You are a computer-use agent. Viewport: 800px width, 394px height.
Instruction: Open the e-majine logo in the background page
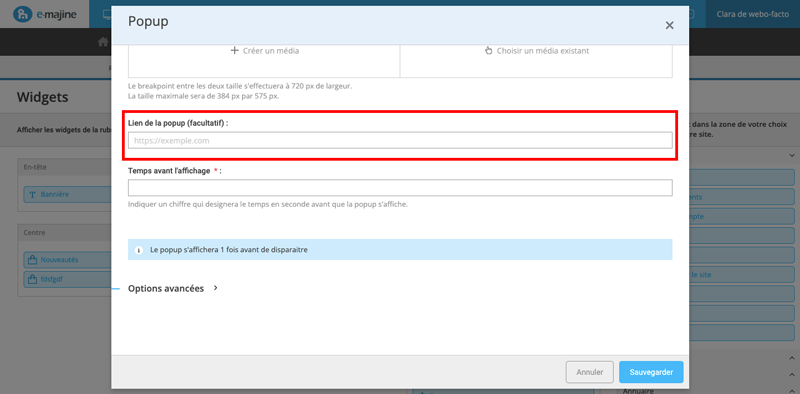click(x=45, y=14)
